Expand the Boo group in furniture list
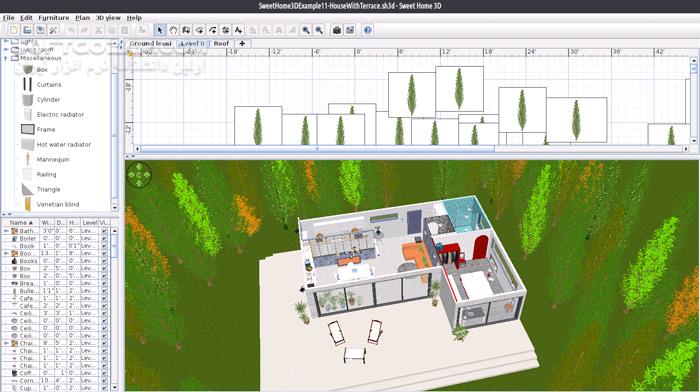 click(x=6, y=253)
